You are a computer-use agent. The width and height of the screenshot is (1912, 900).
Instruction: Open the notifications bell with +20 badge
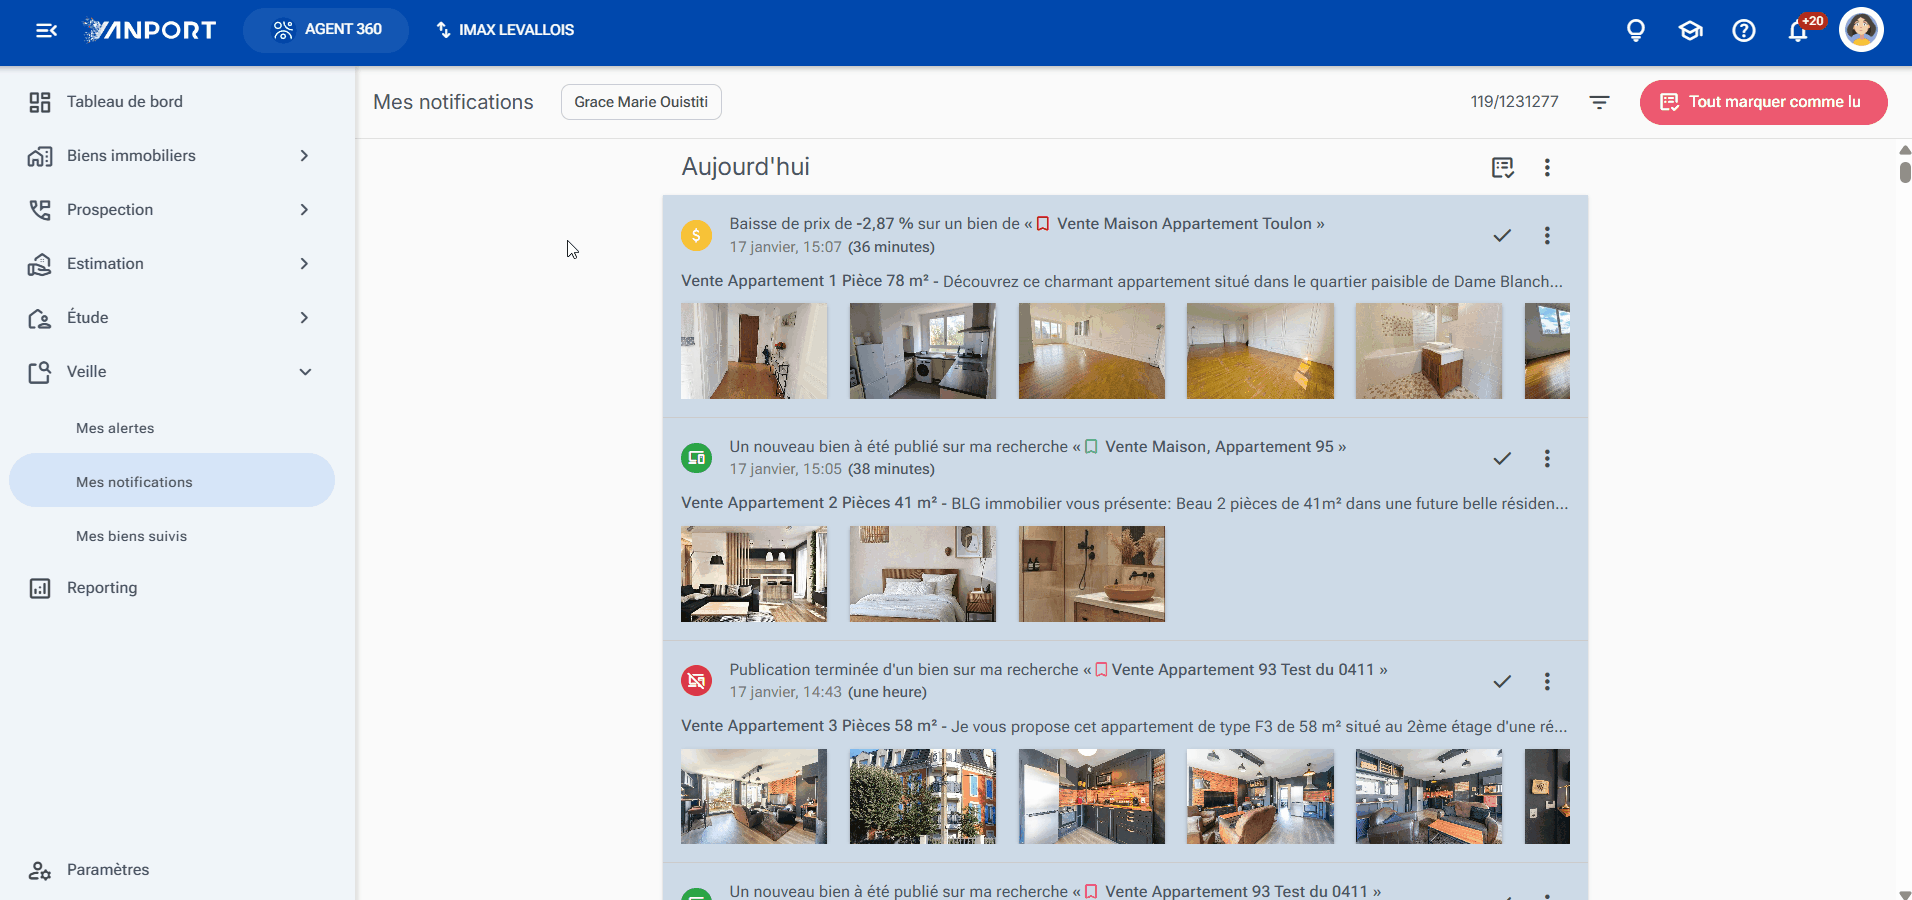click(1799, 30)
